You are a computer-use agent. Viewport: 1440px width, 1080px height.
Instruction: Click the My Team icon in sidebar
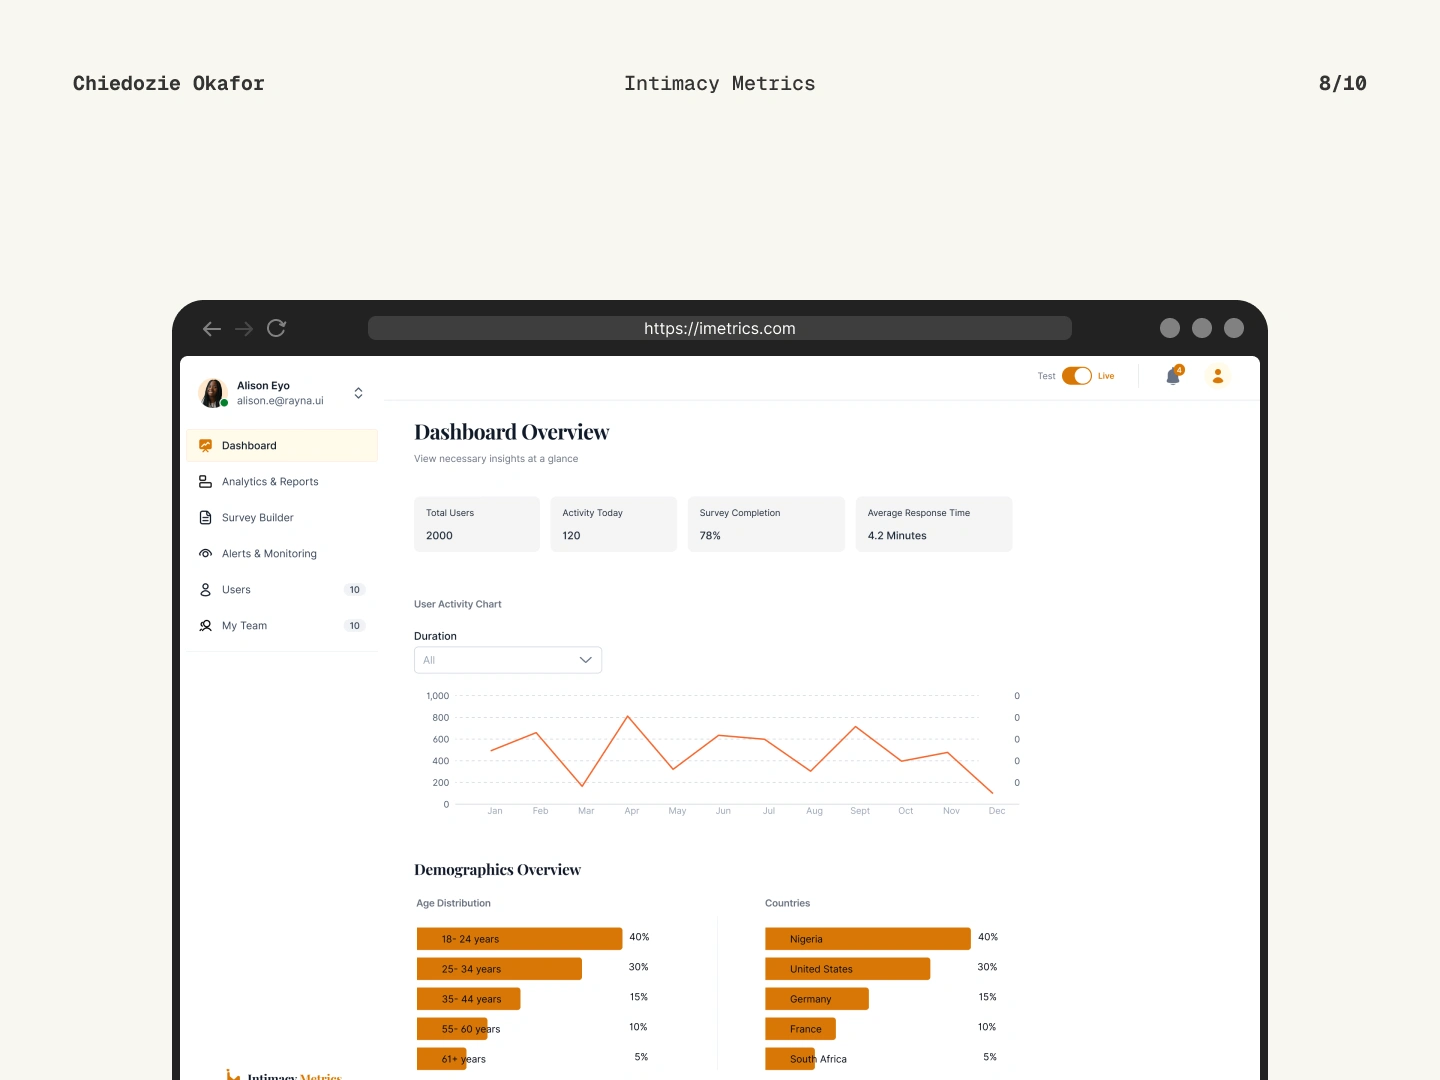pos(205,625)
